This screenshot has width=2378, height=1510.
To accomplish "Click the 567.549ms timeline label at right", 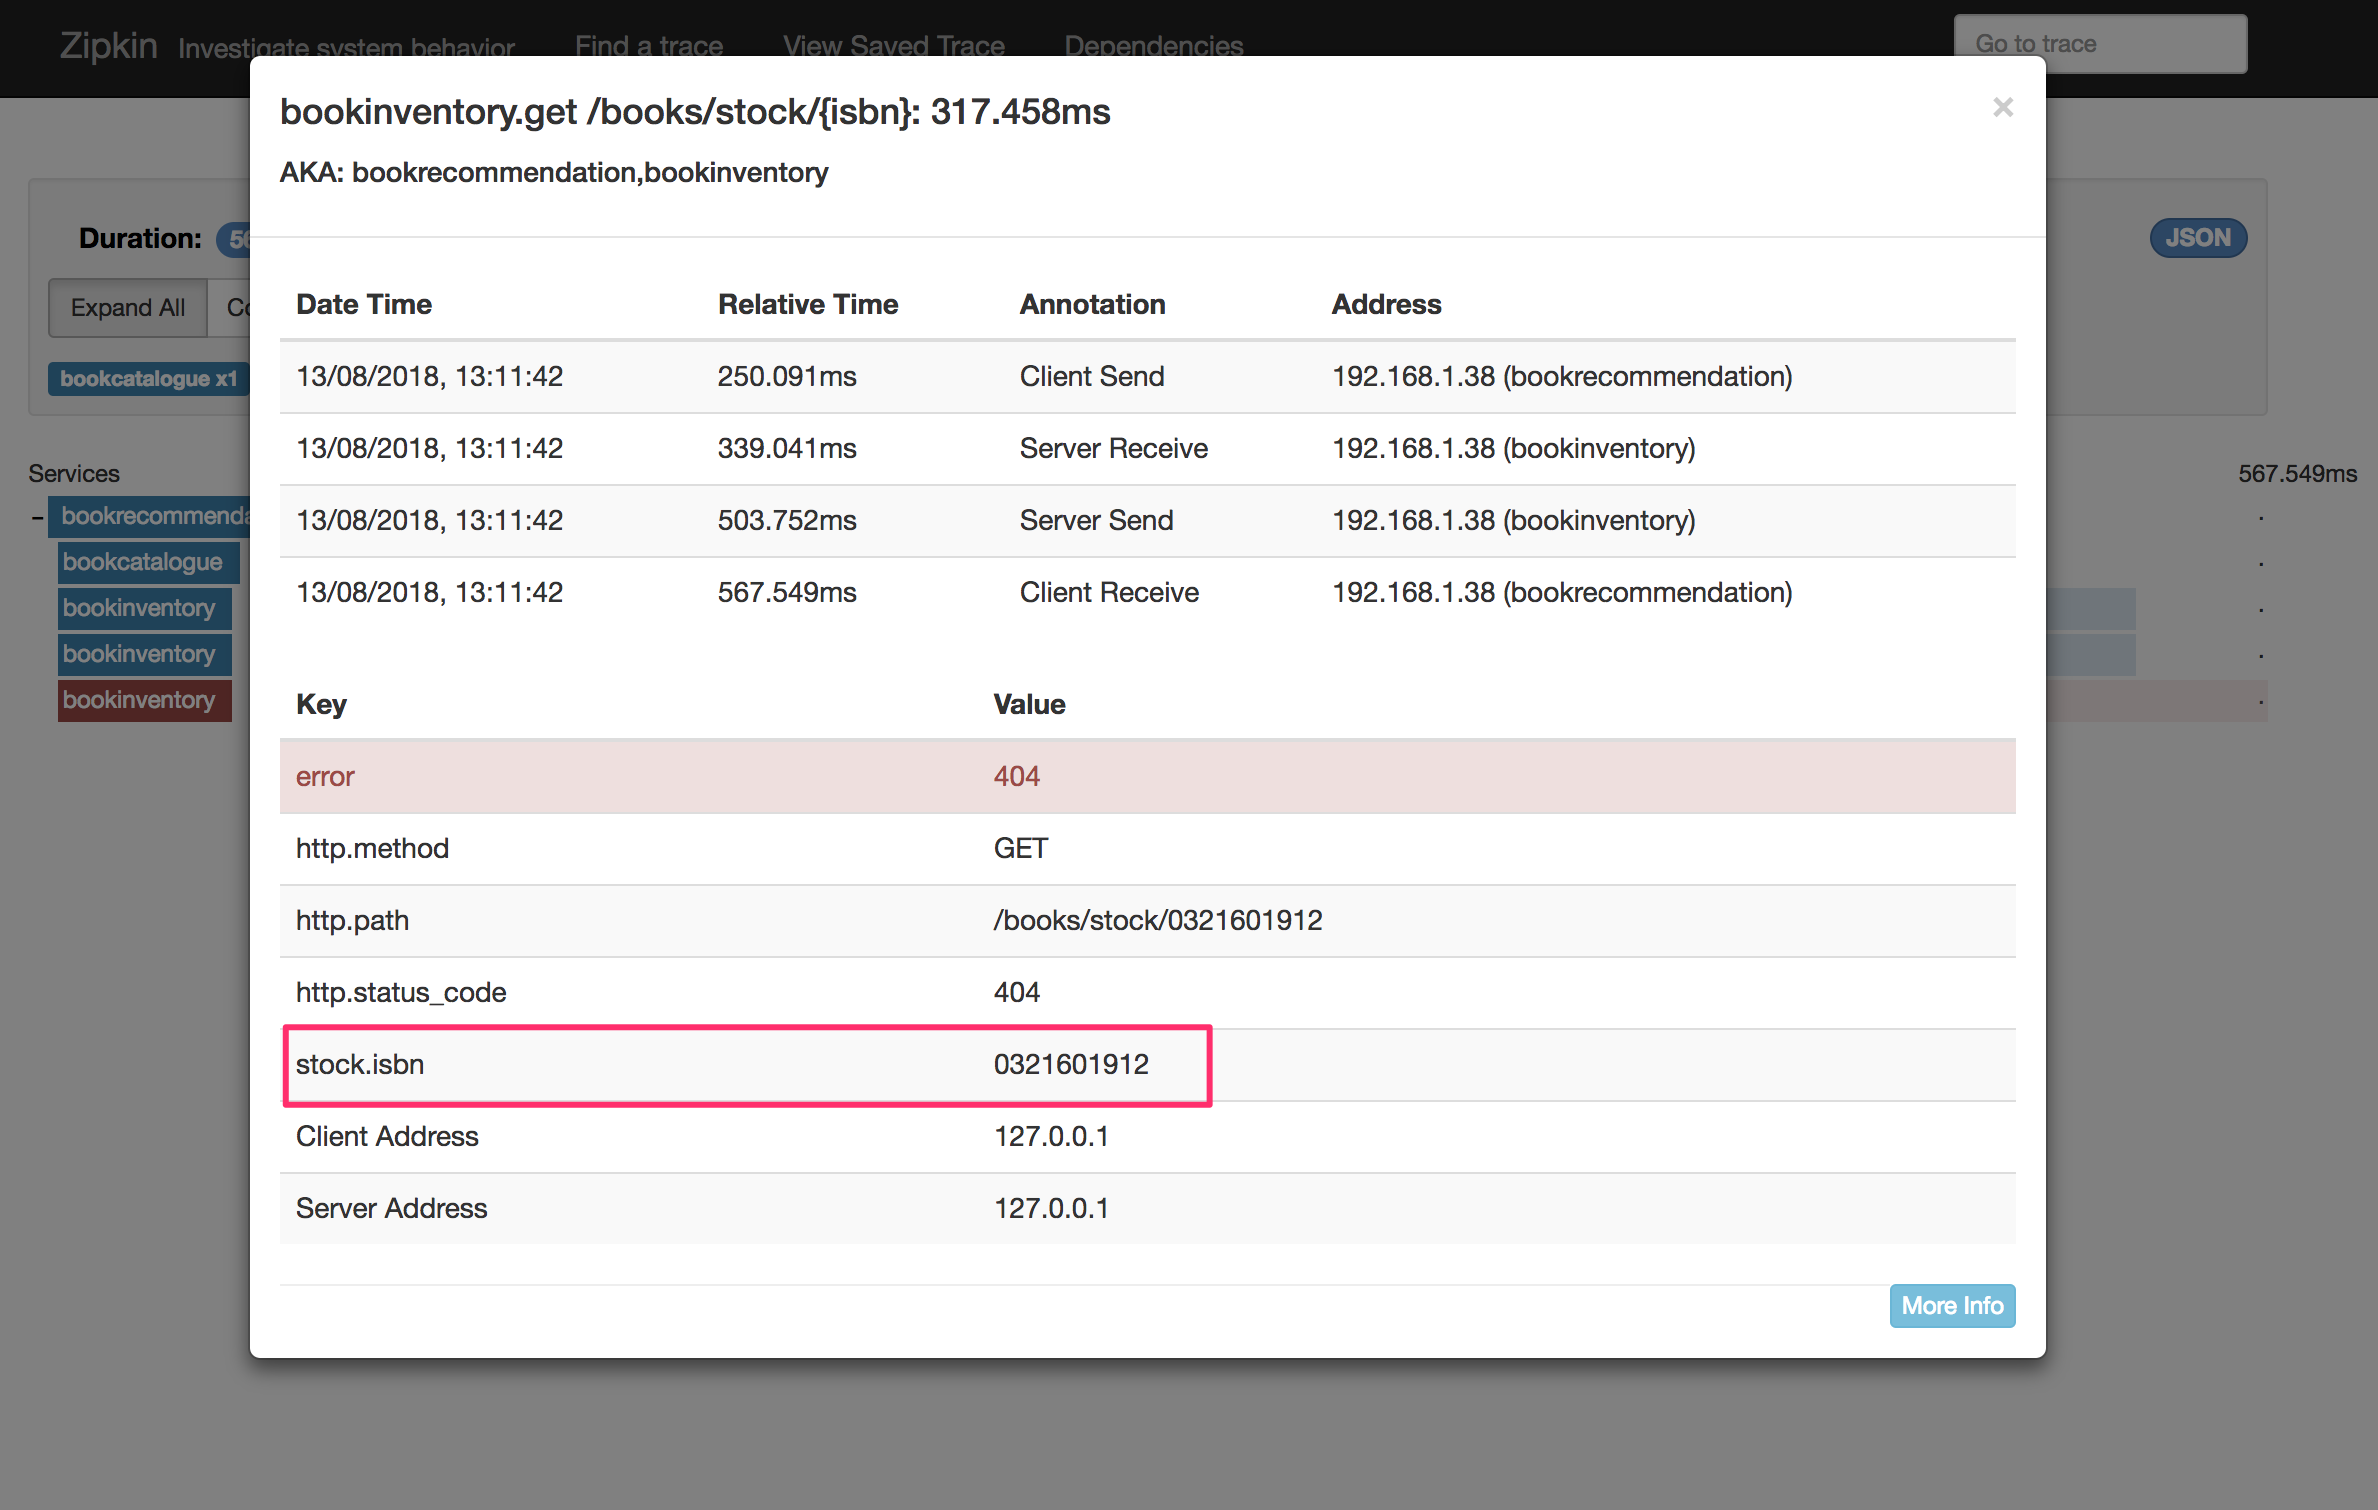I will [2297, 474].
